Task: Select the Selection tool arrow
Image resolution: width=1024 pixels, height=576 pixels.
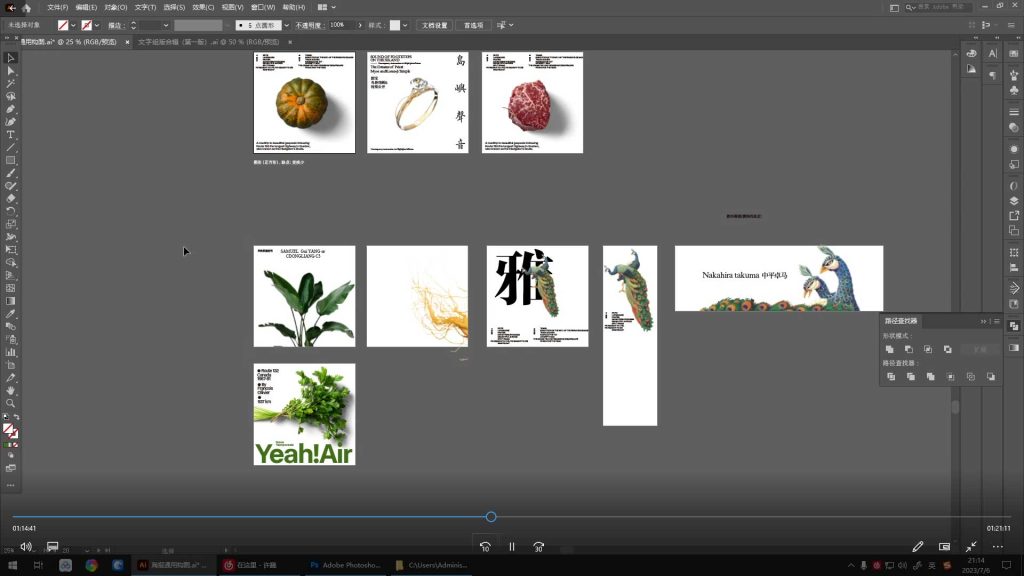Action: [11, 58]
